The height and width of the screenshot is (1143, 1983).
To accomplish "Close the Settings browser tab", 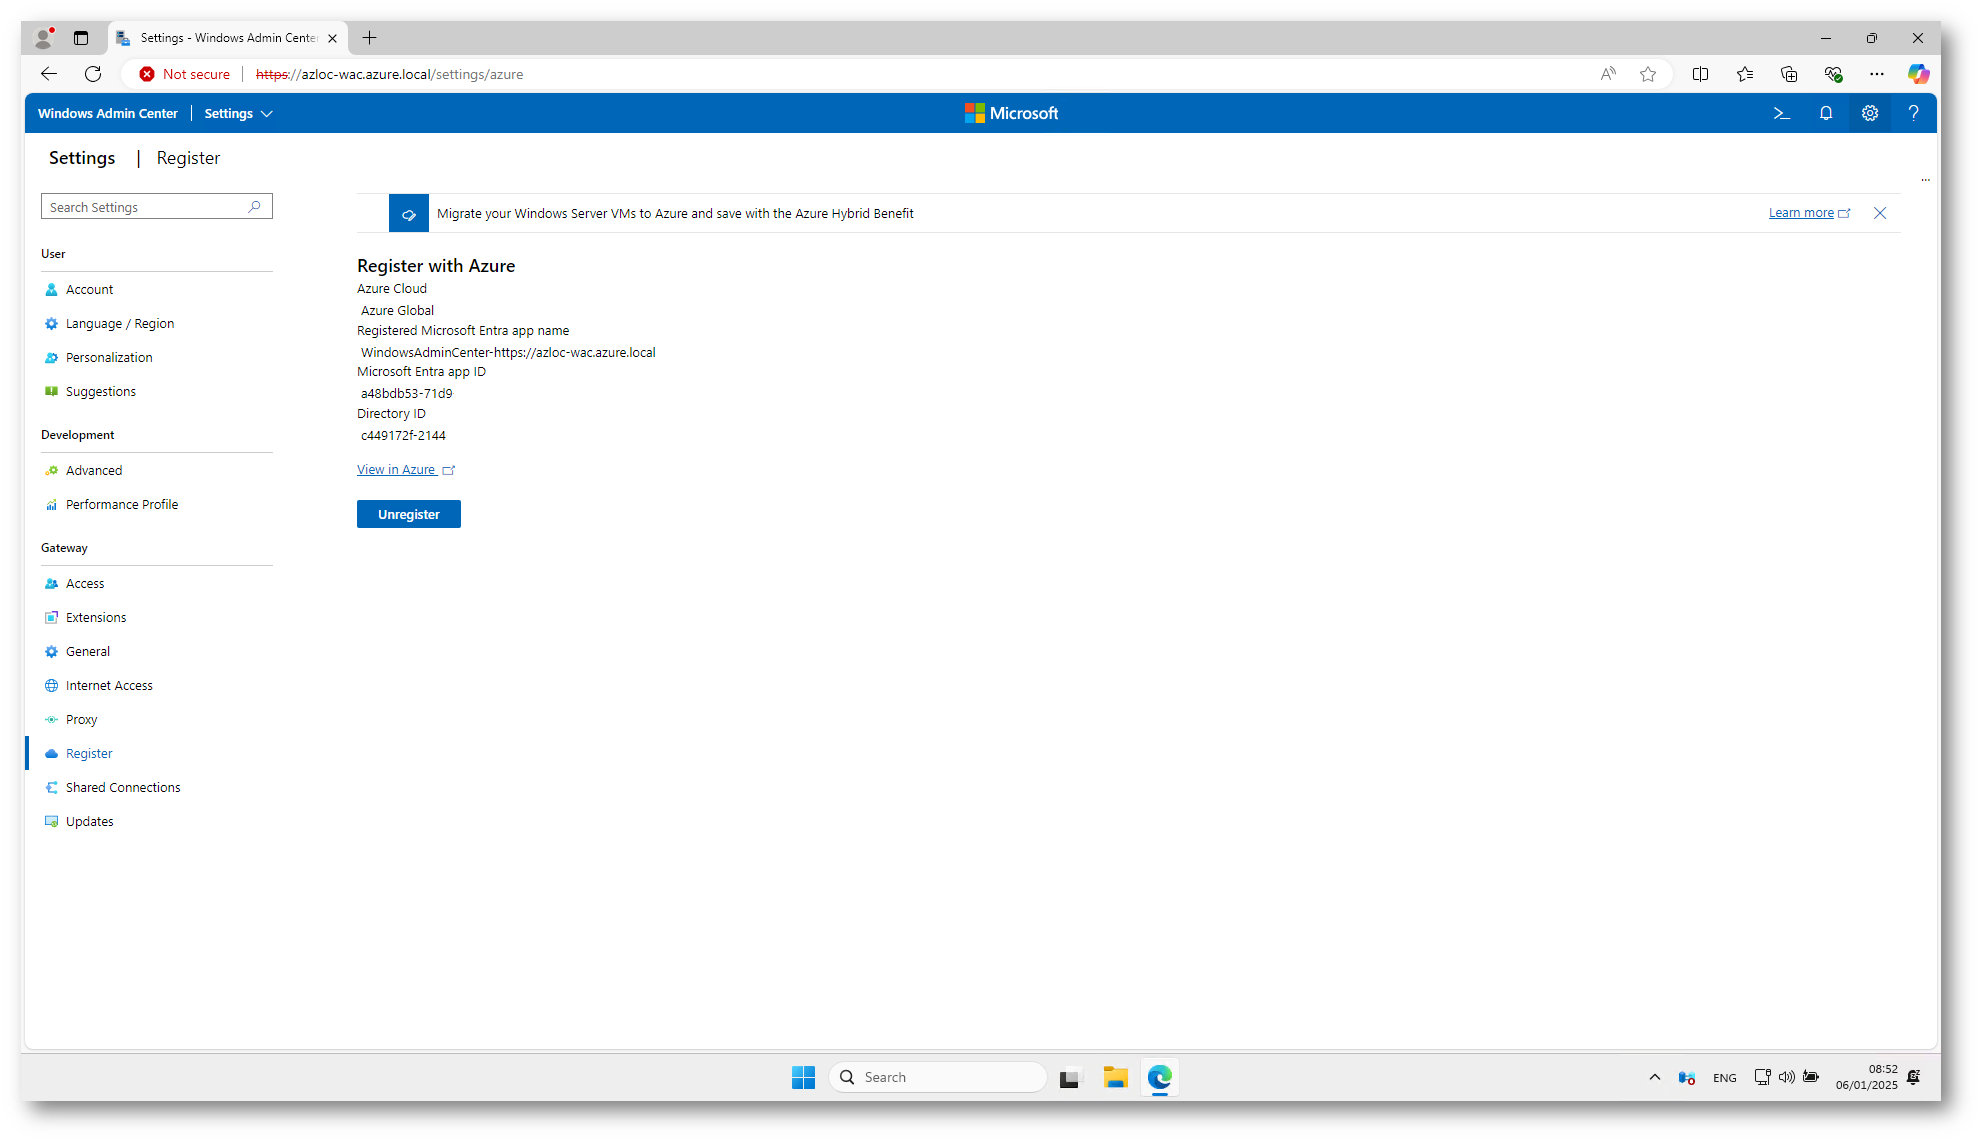I will (332, 38).
